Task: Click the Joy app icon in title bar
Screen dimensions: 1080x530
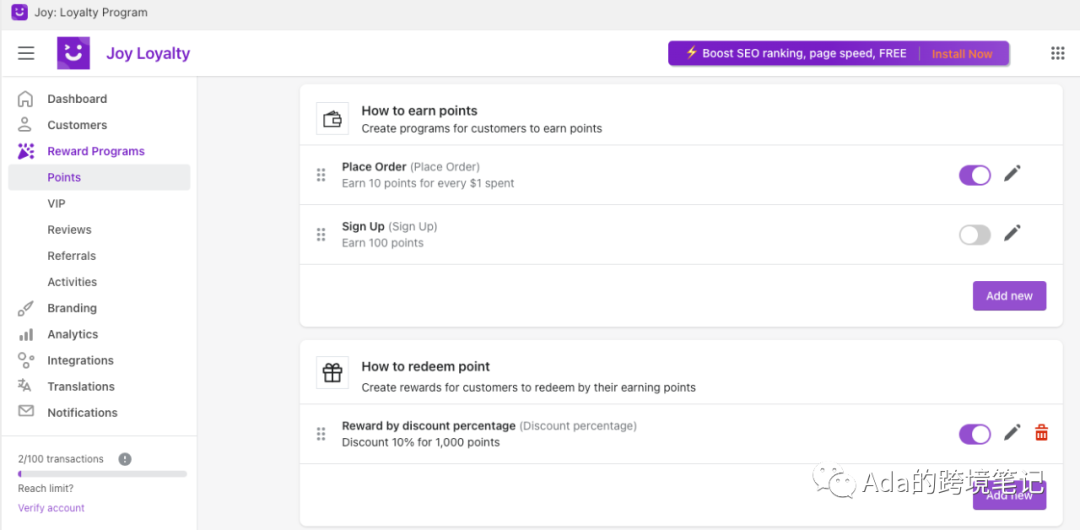Action: 20,12
